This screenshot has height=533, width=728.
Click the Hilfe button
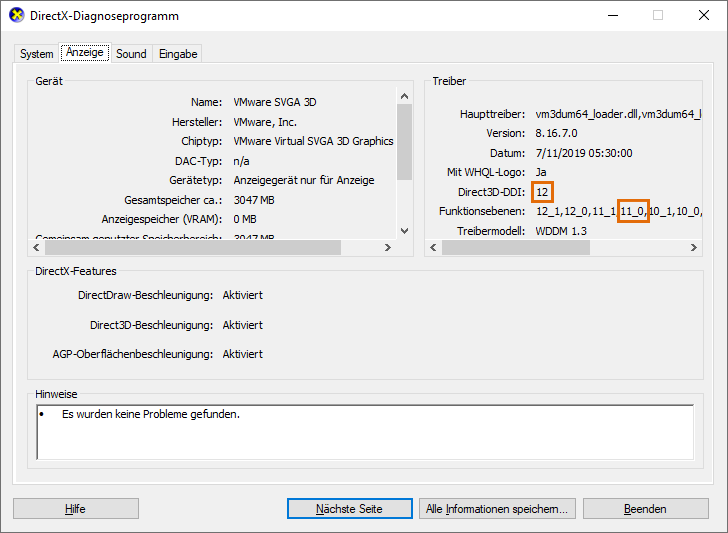pyautogui.click(x=76, y=509)
